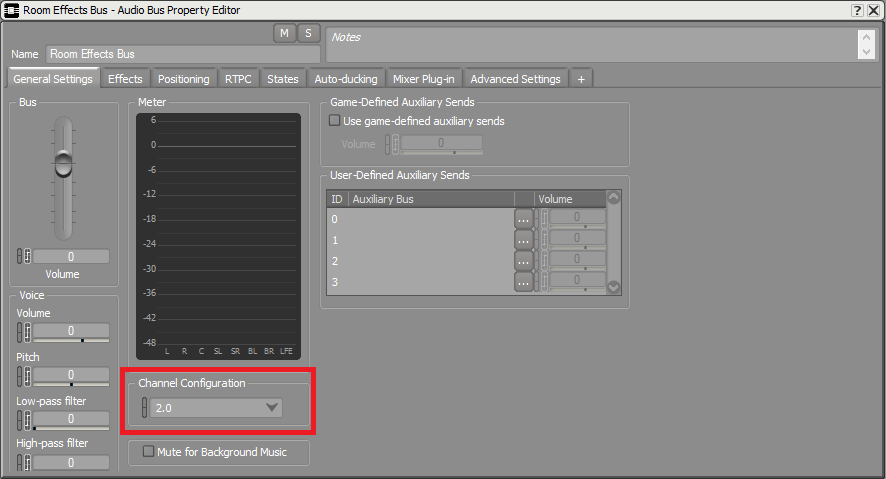Toggle the Solo (S) button

click(x=308, y=33)
